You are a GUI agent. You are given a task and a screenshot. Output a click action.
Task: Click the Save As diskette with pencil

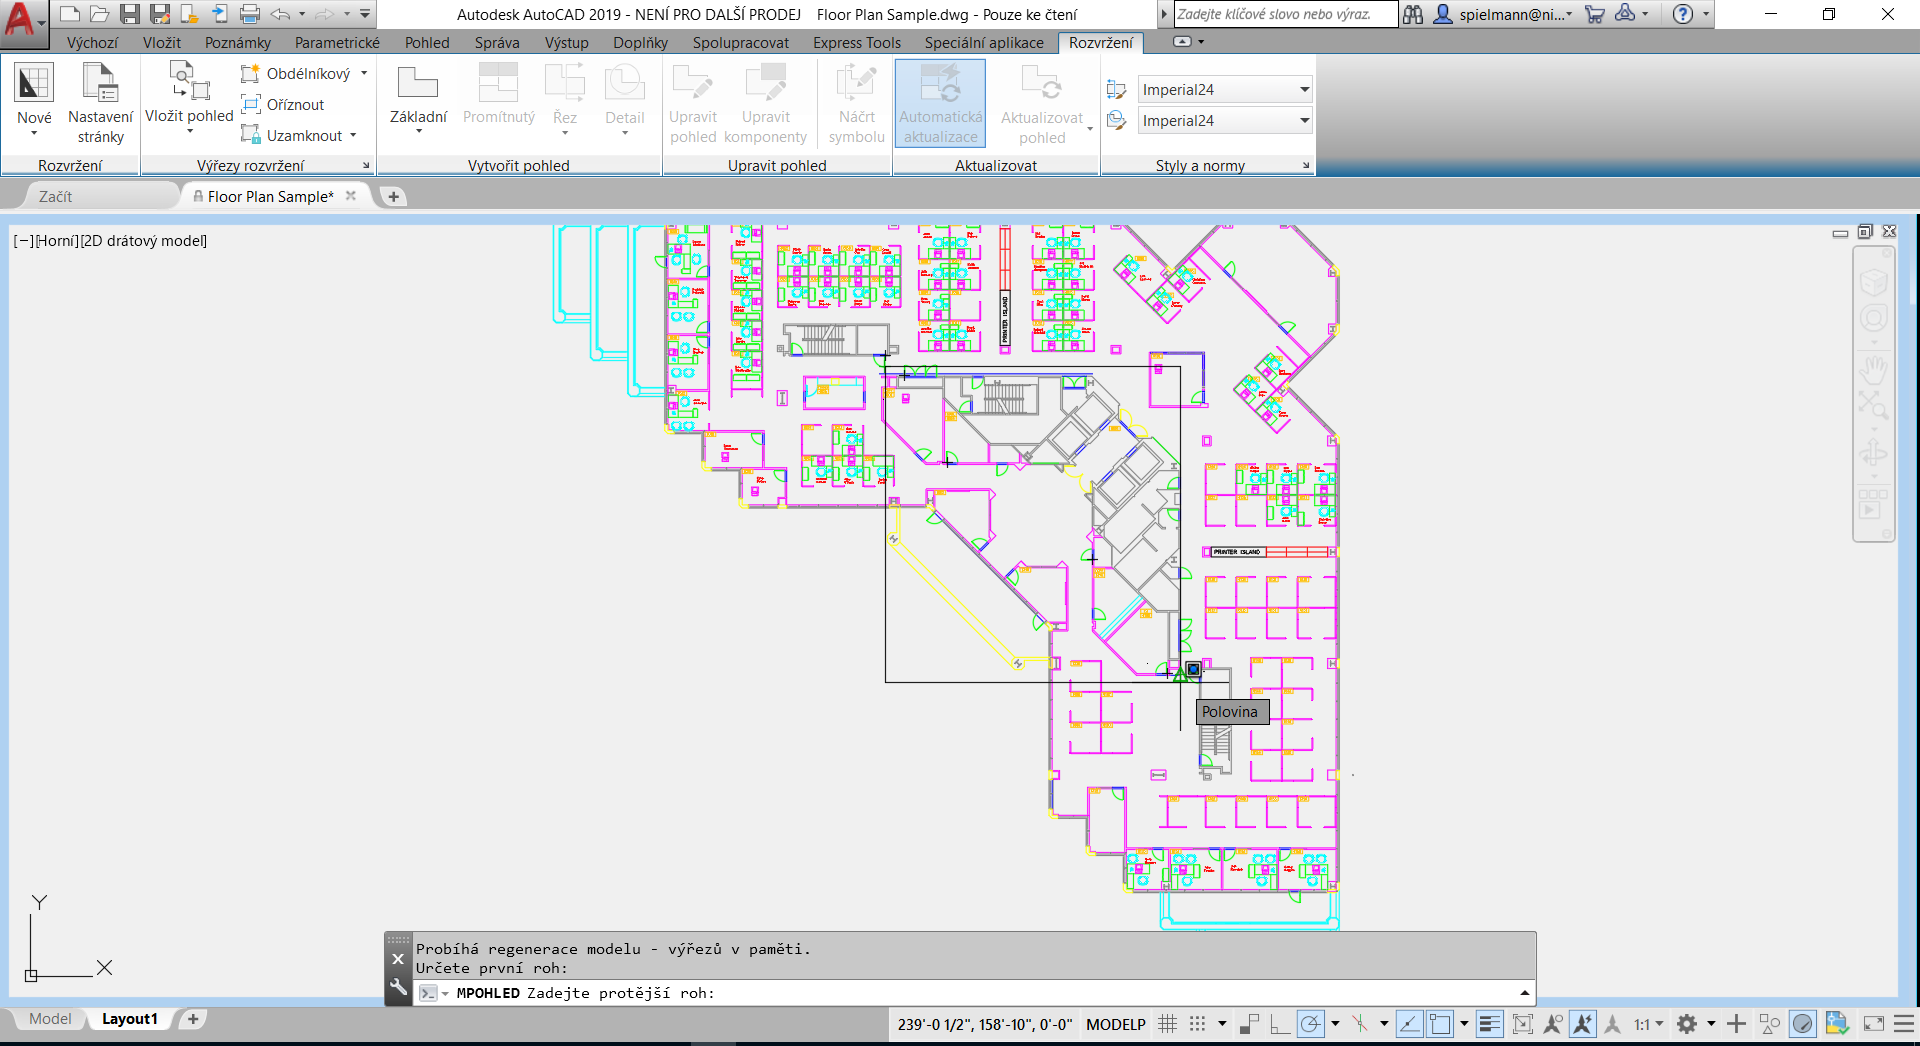160,14
